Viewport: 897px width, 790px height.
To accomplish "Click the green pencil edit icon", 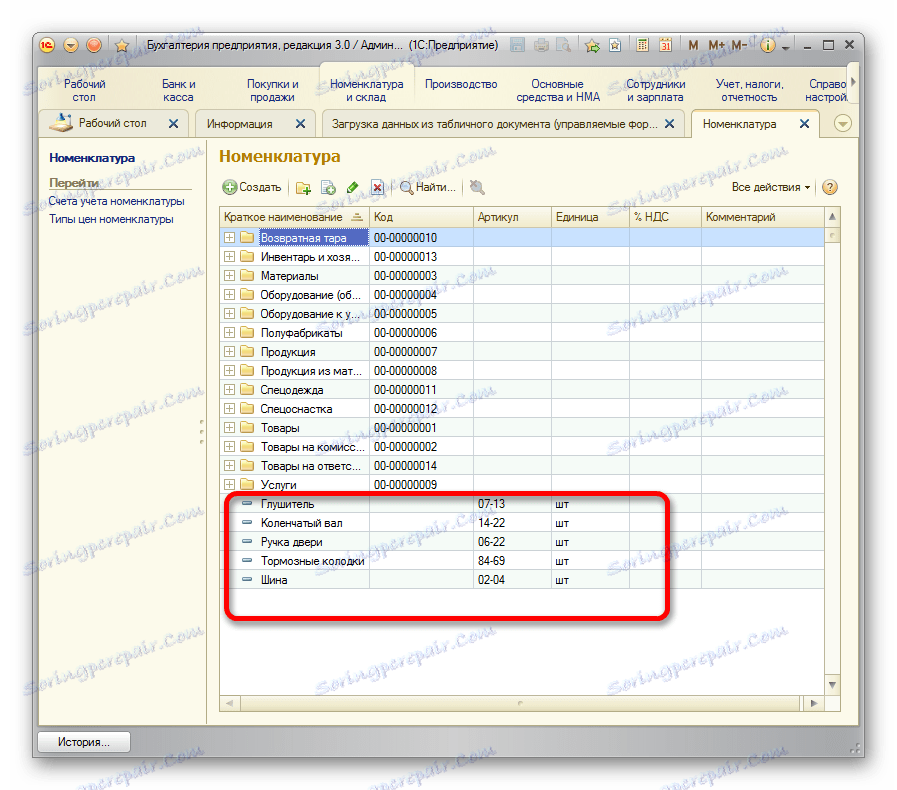I will pos(352,187).
